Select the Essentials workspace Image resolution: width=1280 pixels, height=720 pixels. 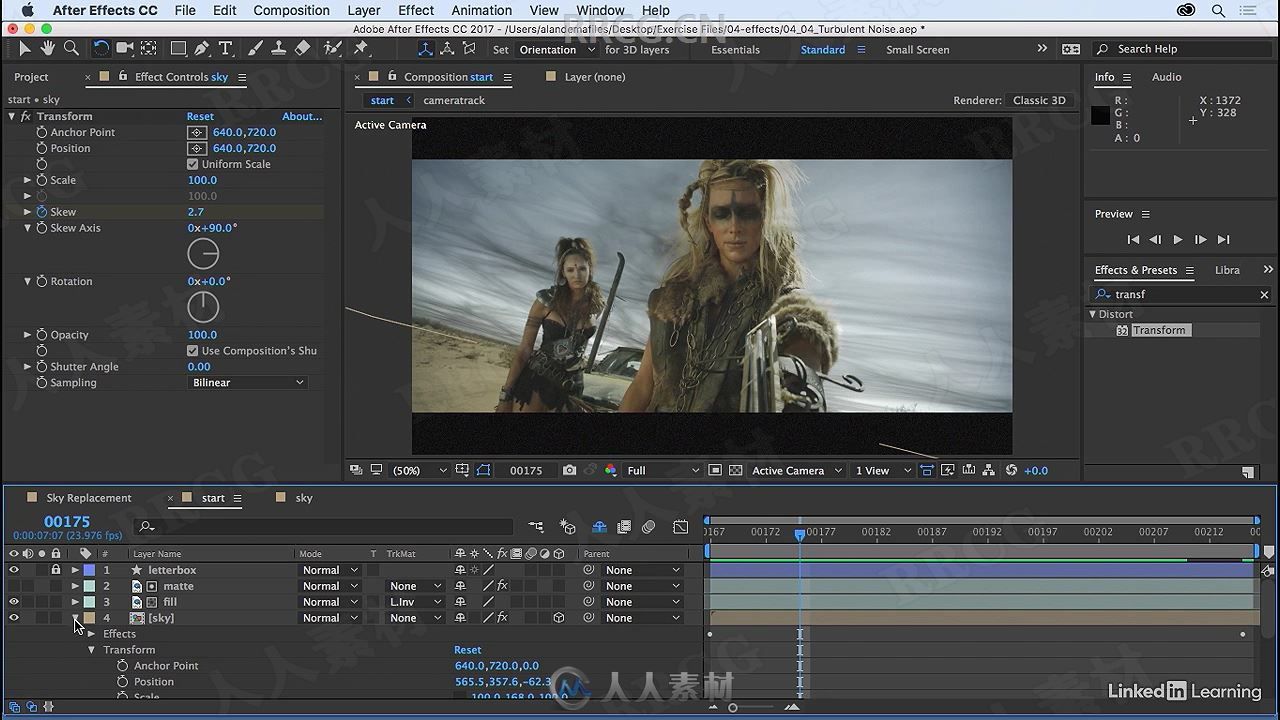click(735, 49)
